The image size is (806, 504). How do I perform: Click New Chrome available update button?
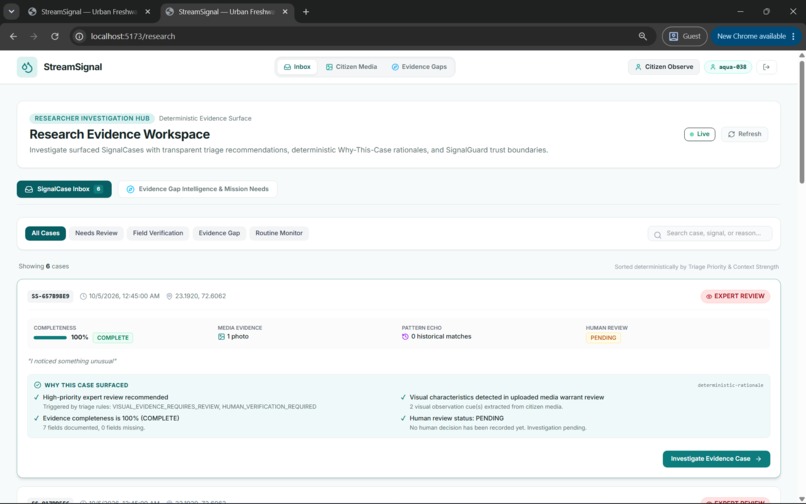click(x=756, y=37)
